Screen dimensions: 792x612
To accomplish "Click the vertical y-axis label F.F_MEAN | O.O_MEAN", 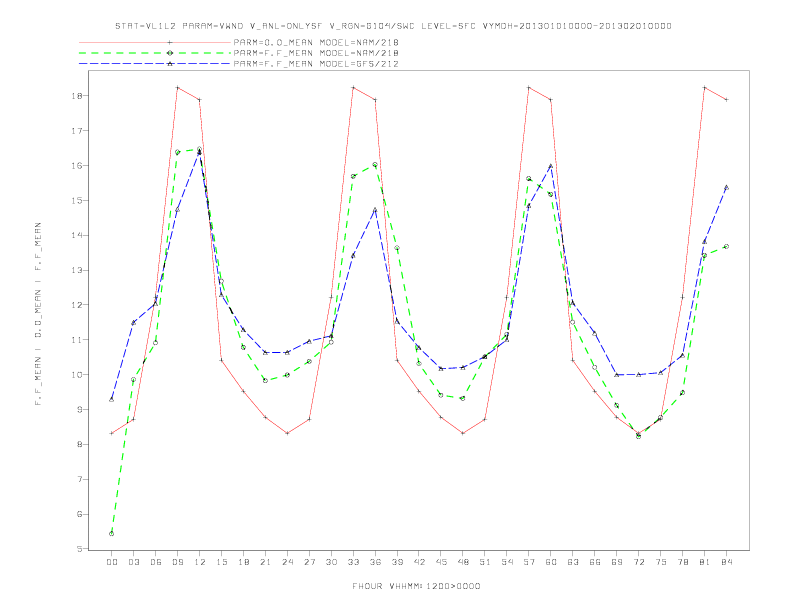I will (38, 314).
